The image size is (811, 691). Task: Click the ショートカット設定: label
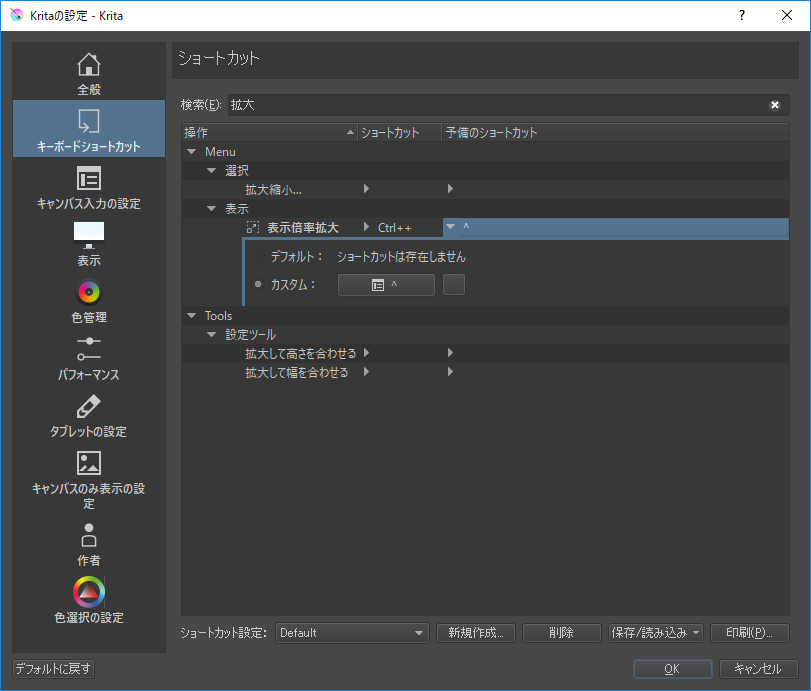(x=223, y=633)
